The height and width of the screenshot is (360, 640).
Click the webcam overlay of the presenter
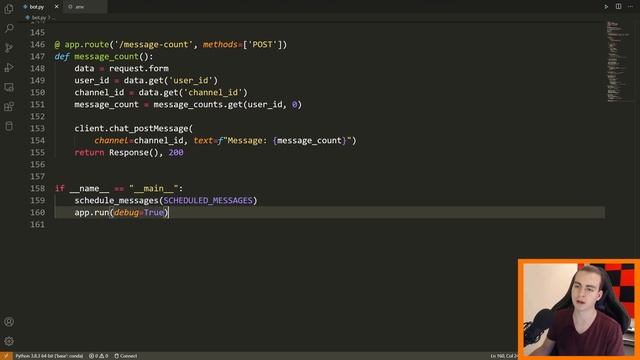tap(579, 309)
